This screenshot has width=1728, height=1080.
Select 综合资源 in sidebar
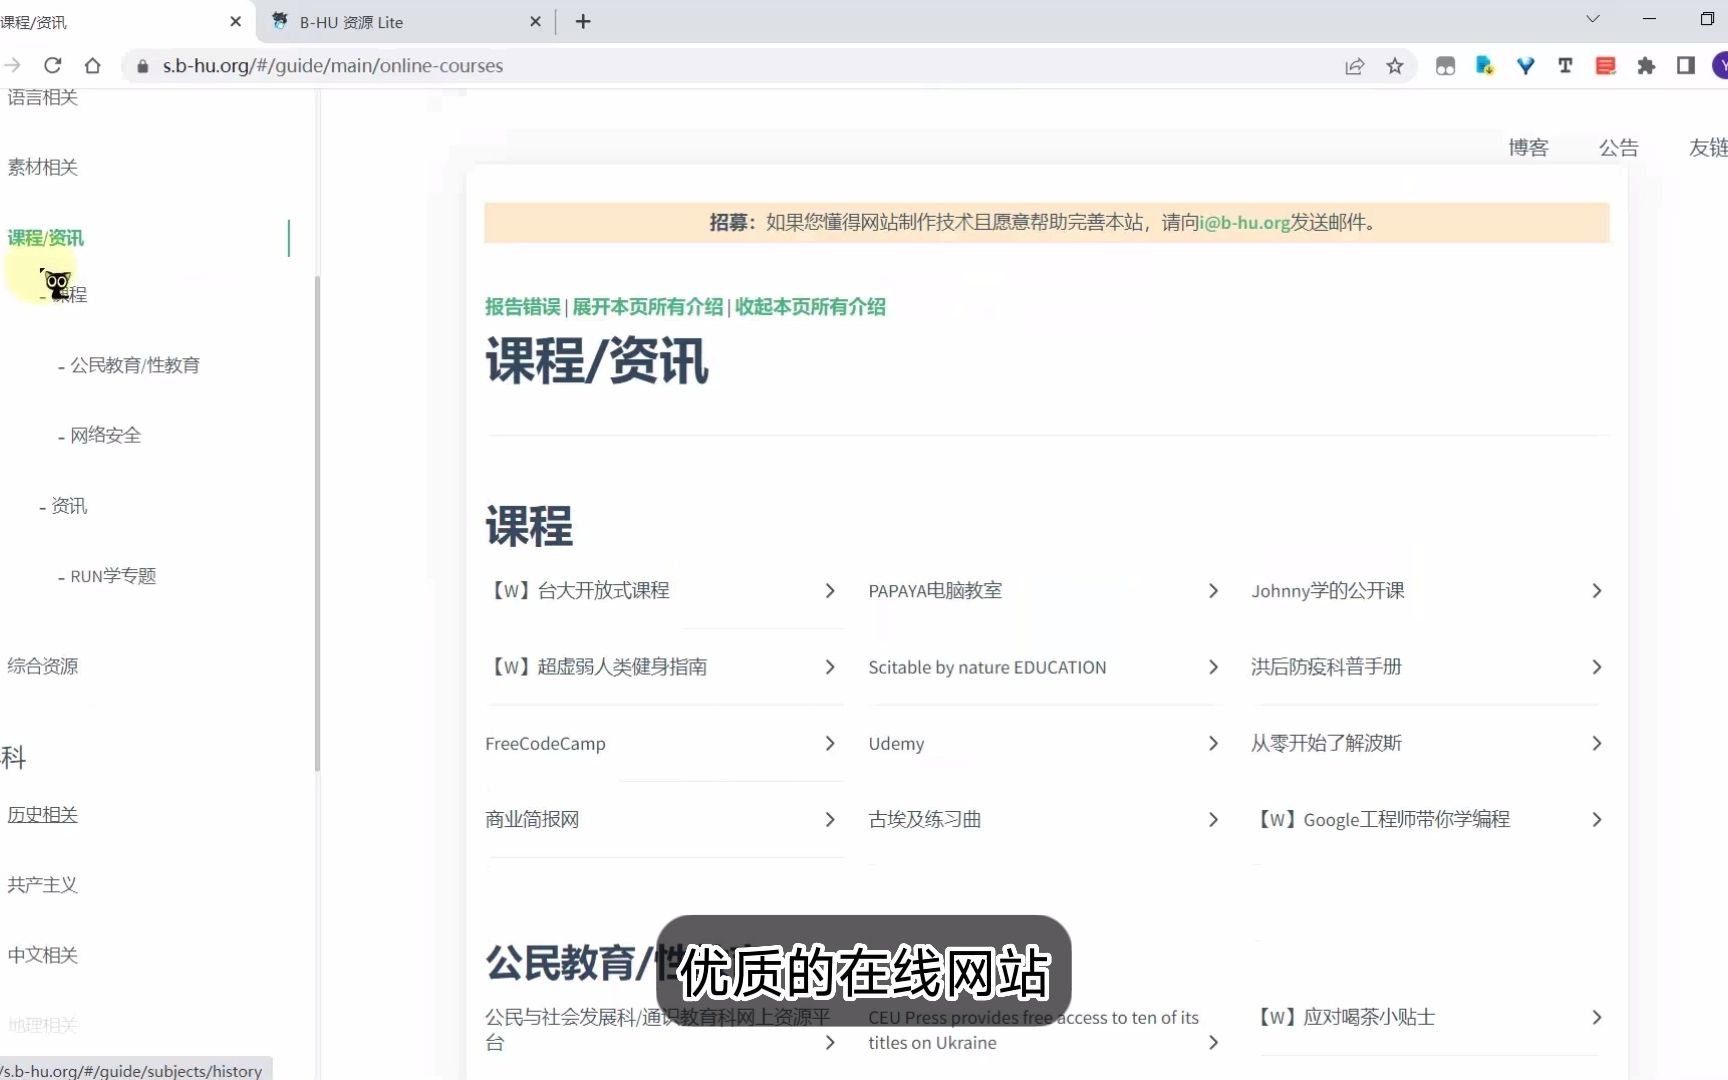[43, 666]
